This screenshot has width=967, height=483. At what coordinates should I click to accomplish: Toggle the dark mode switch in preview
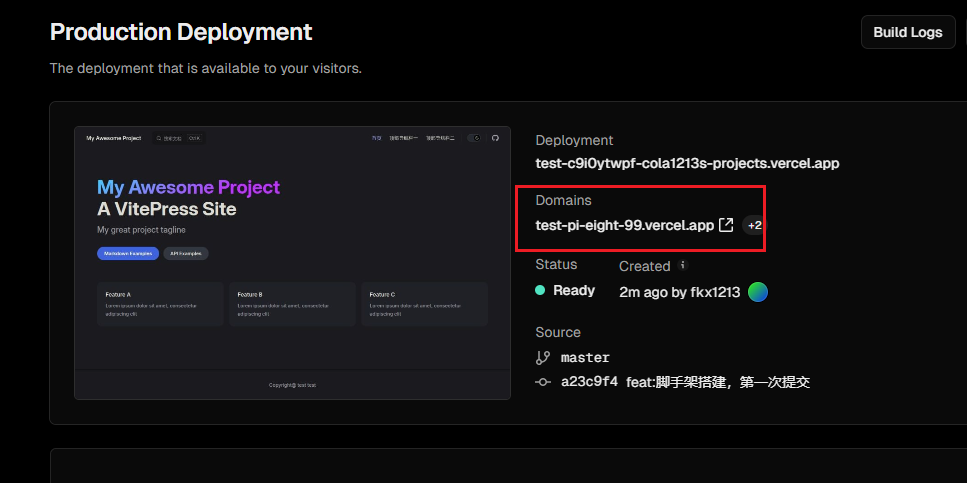coord(474,138)
